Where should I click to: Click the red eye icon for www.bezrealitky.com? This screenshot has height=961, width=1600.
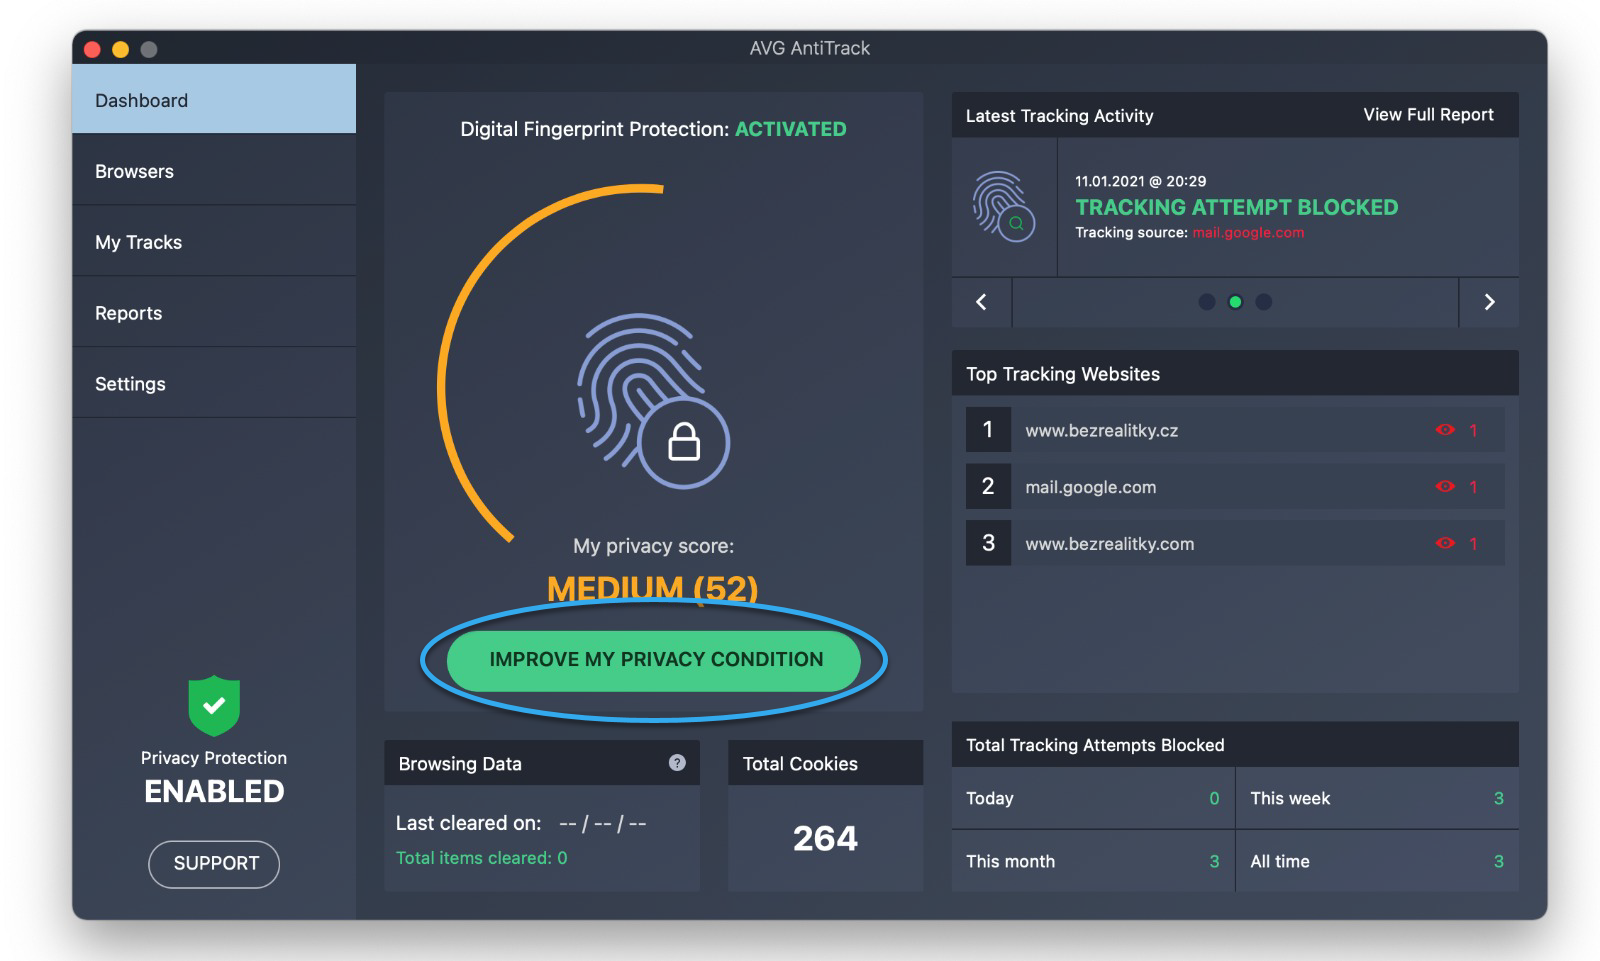[1444, 544]
